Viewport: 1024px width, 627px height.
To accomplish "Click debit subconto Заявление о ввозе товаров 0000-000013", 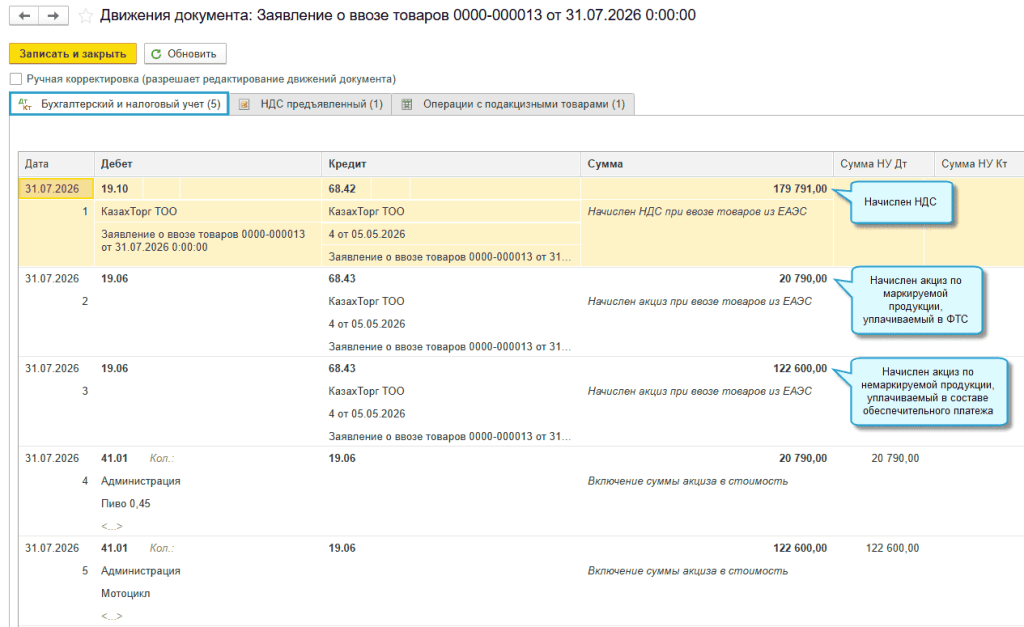I will coord(203,241).
